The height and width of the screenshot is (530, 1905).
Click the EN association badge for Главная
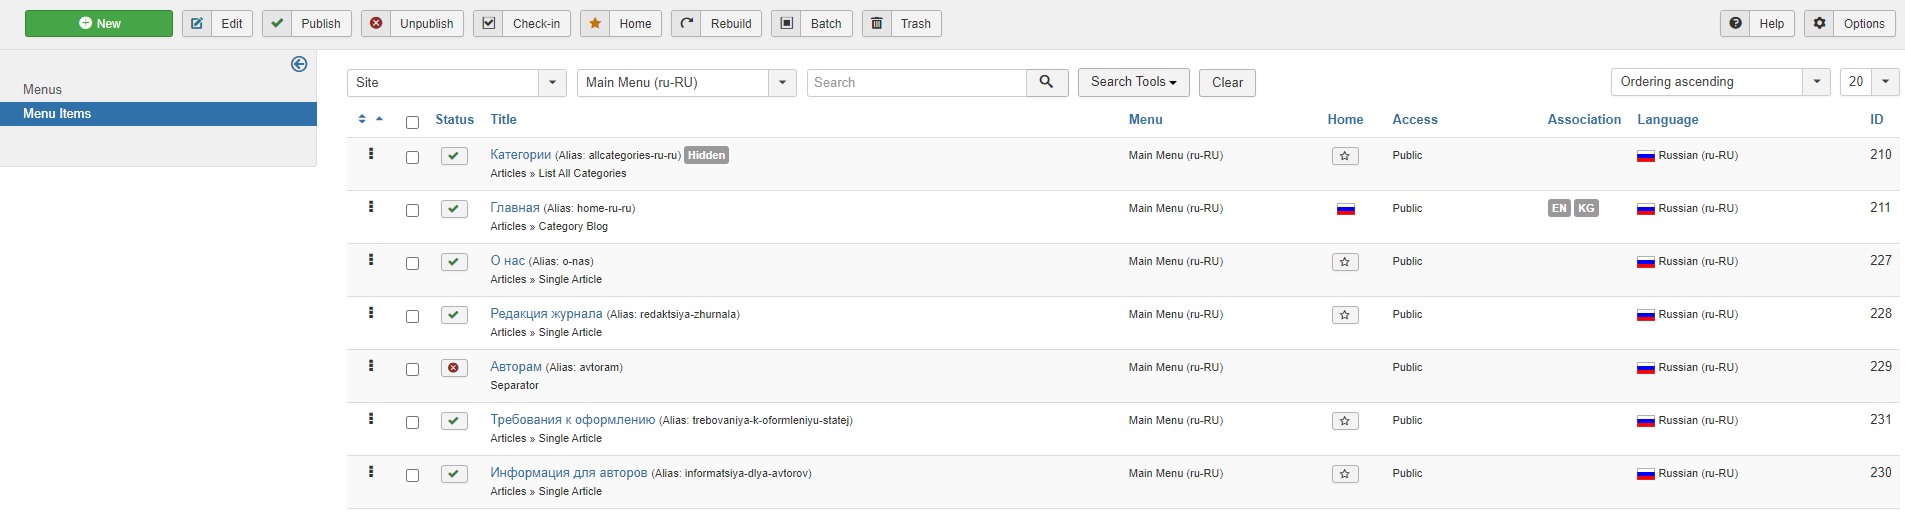[1558, 208]
